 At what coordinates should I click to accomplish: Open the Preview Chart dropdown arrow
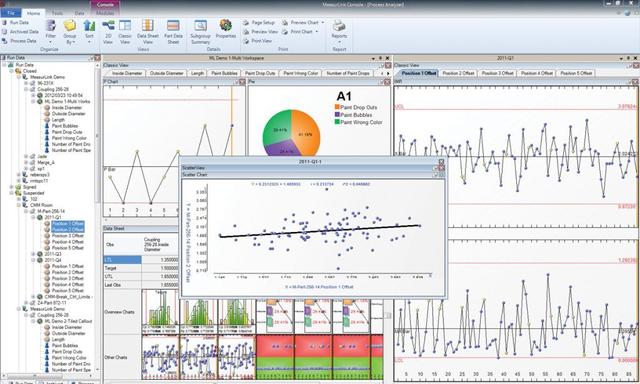click(x=322, y=22)
